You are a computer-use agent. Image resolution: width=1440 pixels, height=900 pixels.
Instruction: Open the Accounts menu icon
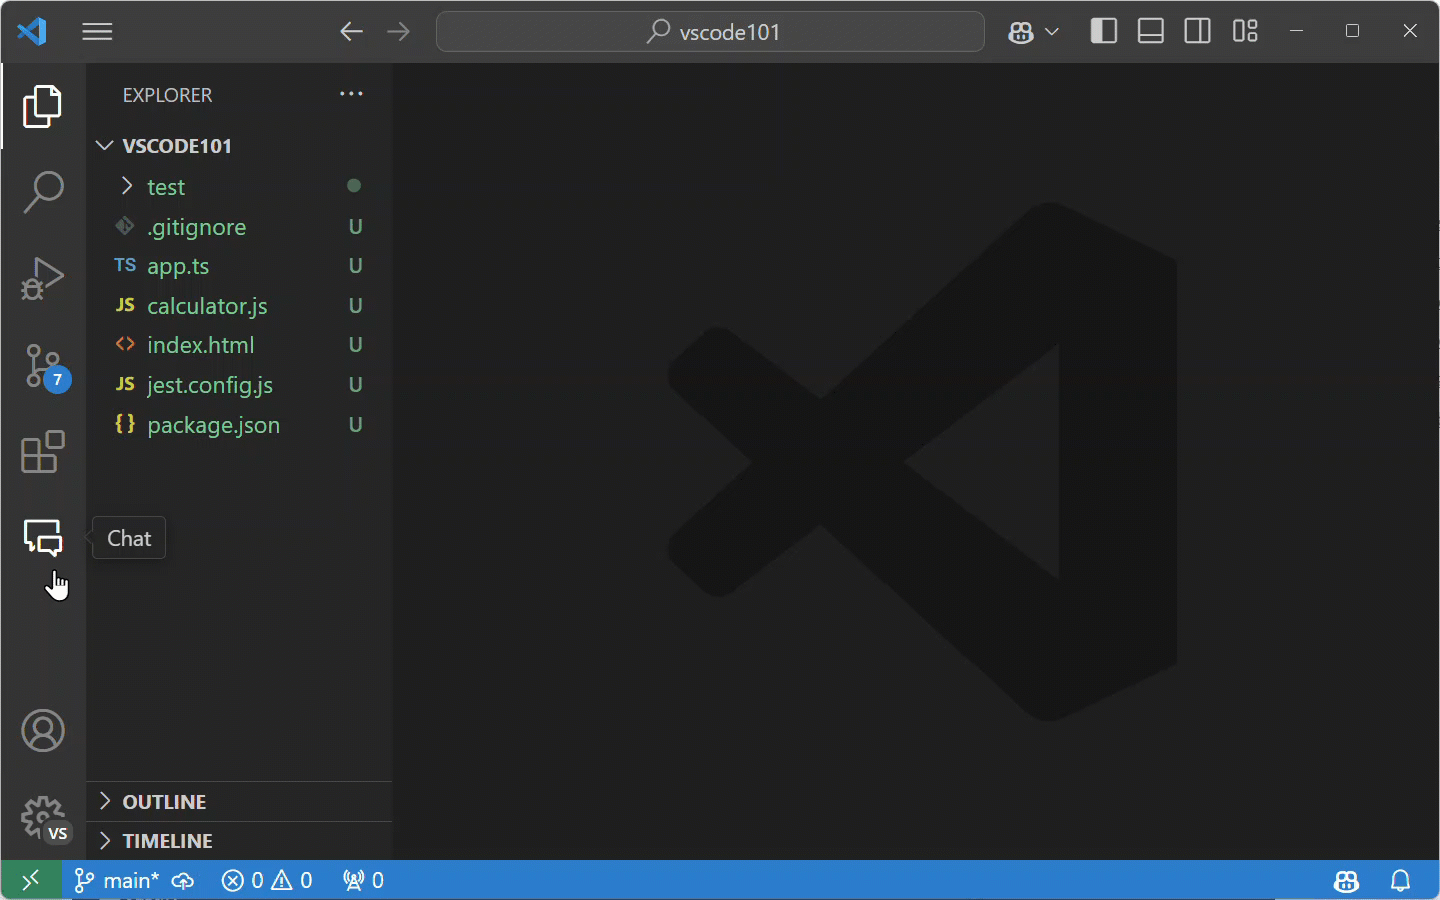[x=43, y=731]
